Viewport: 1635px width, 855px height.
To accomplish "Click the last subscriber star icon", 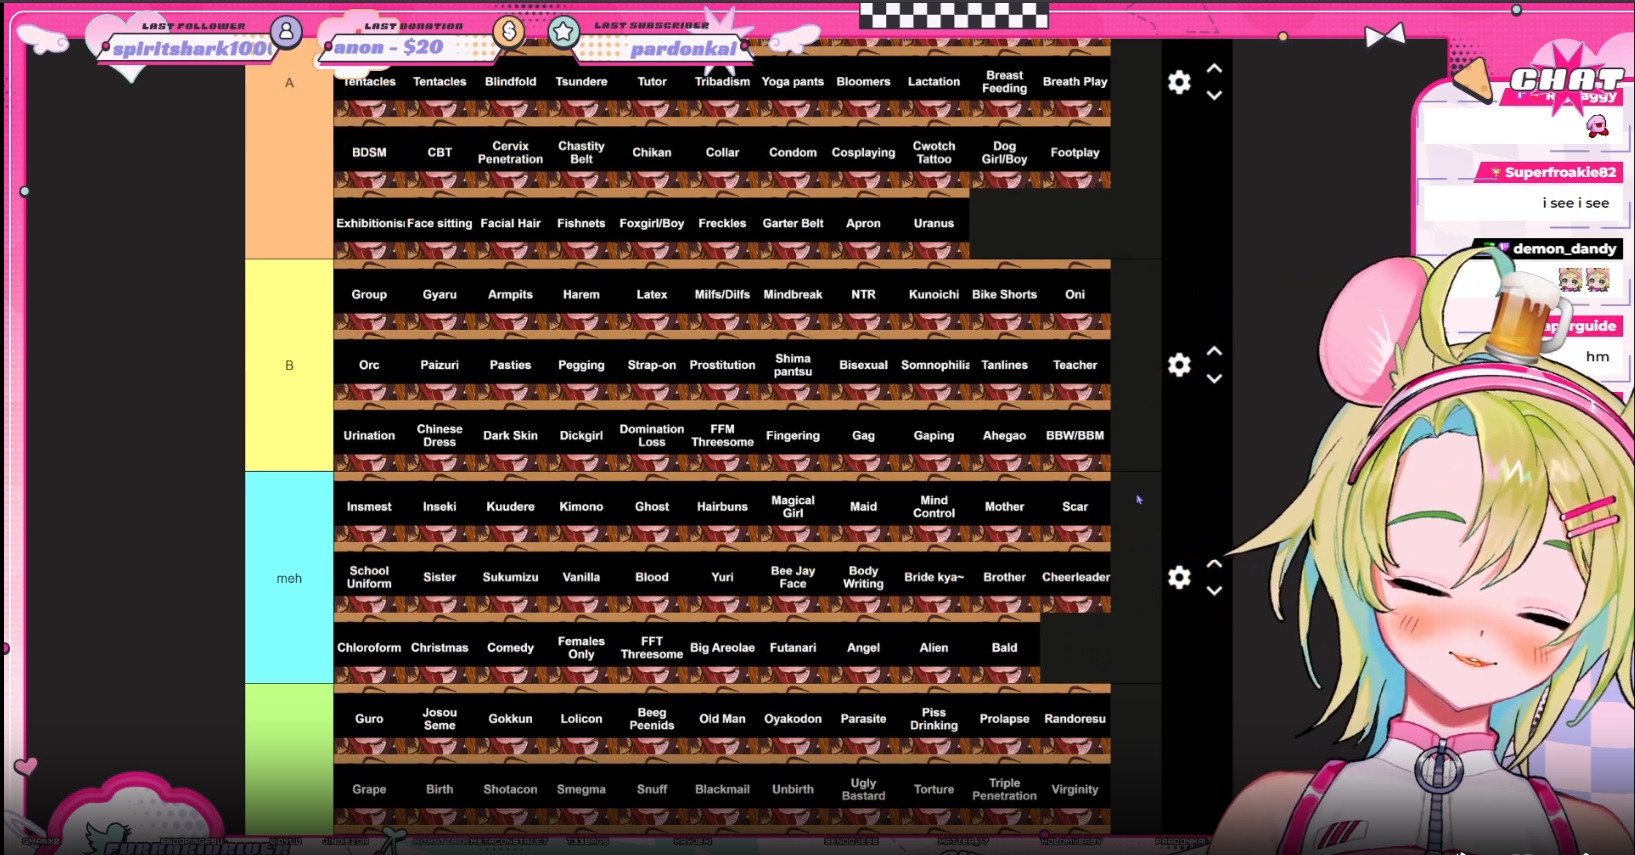I will click(563, 32).
